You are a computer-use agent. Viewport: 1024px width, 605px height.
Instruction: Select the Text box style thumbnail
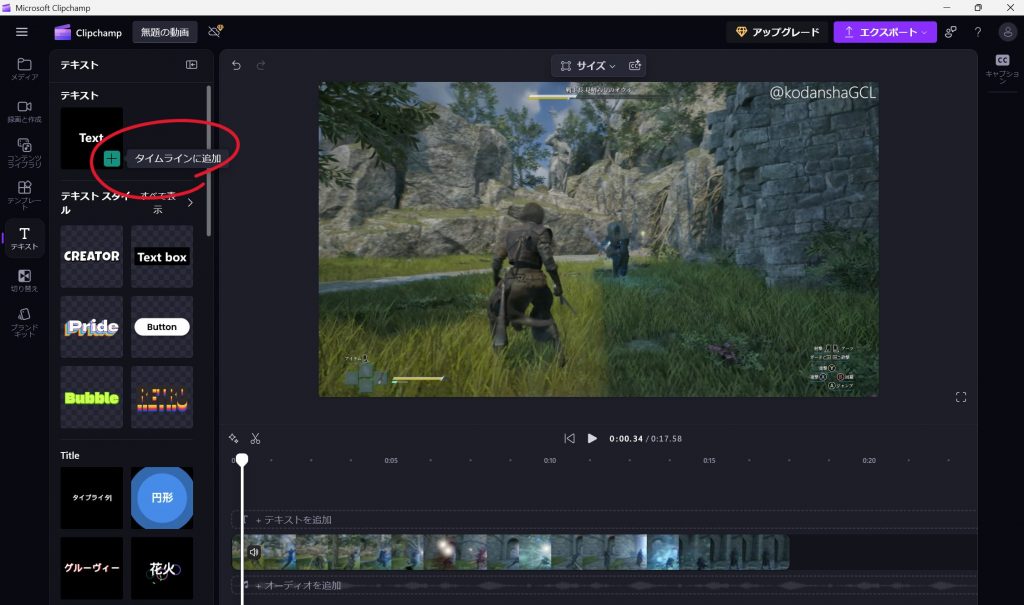(162, 256)
